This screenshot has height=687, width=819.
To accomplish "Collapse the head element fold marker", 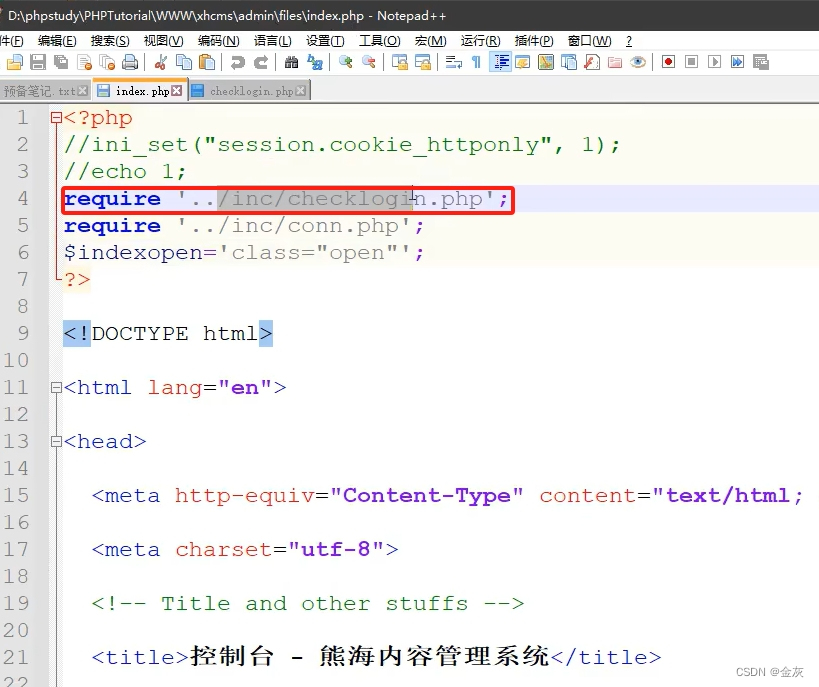I will (x=57, y=441).
